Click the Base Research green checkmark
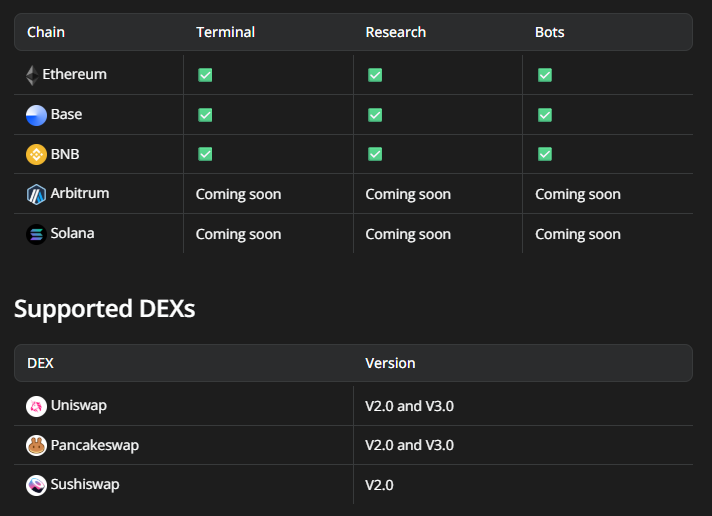The image size is (712, 516). click(375, 115)
